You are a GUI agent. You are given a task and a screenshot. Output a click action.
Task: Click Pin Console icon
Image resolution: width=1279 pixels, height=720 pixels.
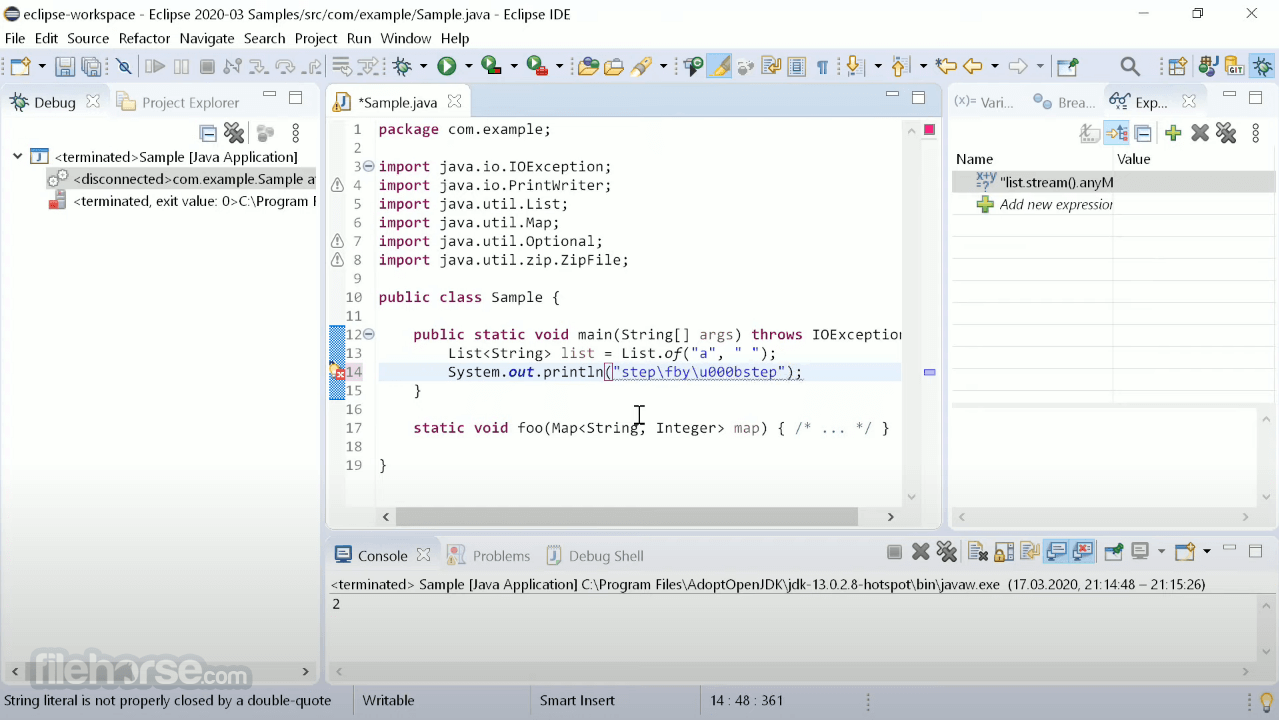1113,552
